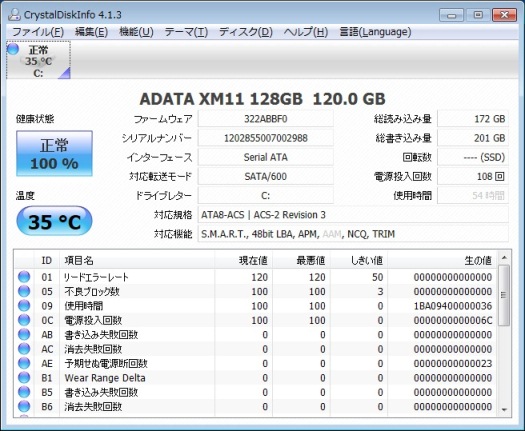Click the しきい値 column header
Screen dimensions: 525x431
coord(359,260)
